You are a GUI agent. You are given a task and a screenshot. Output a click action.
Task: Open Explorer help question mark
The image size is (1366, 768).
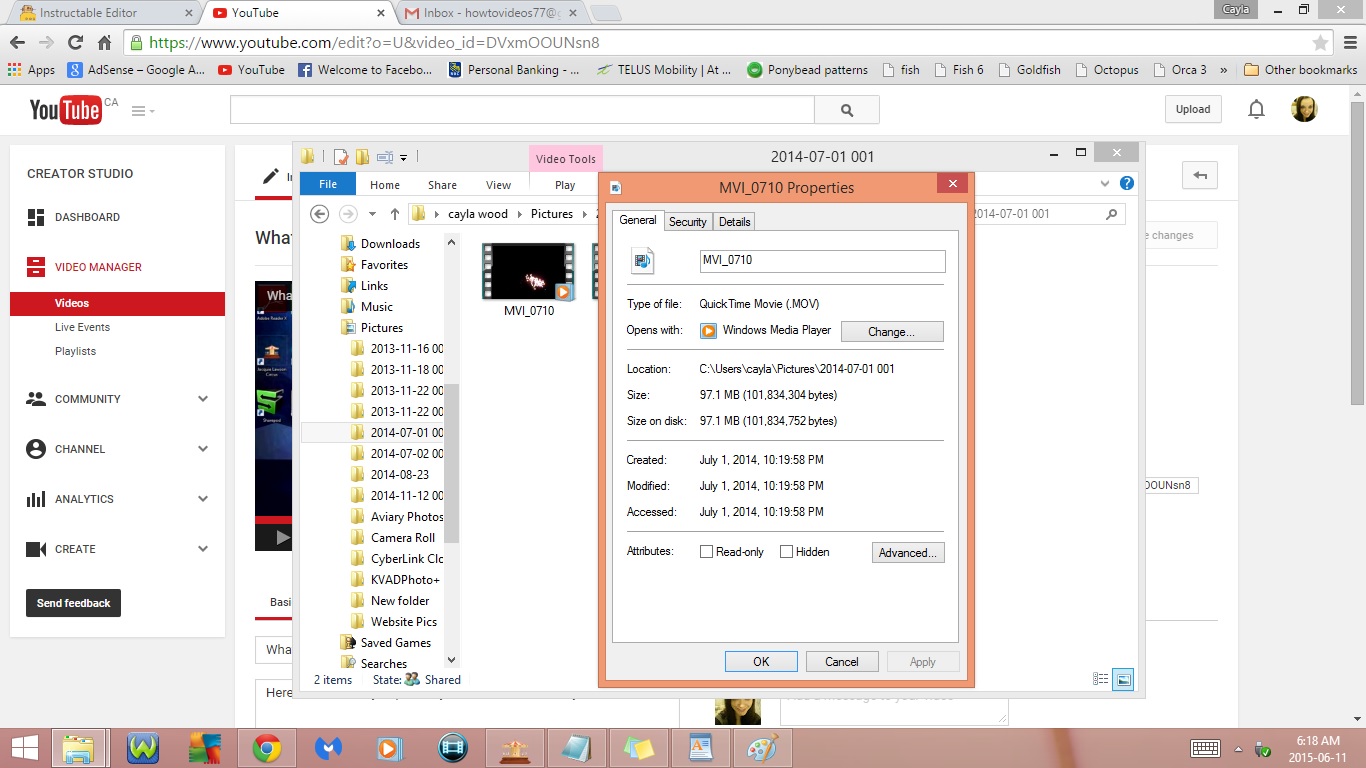(1127, 184)
